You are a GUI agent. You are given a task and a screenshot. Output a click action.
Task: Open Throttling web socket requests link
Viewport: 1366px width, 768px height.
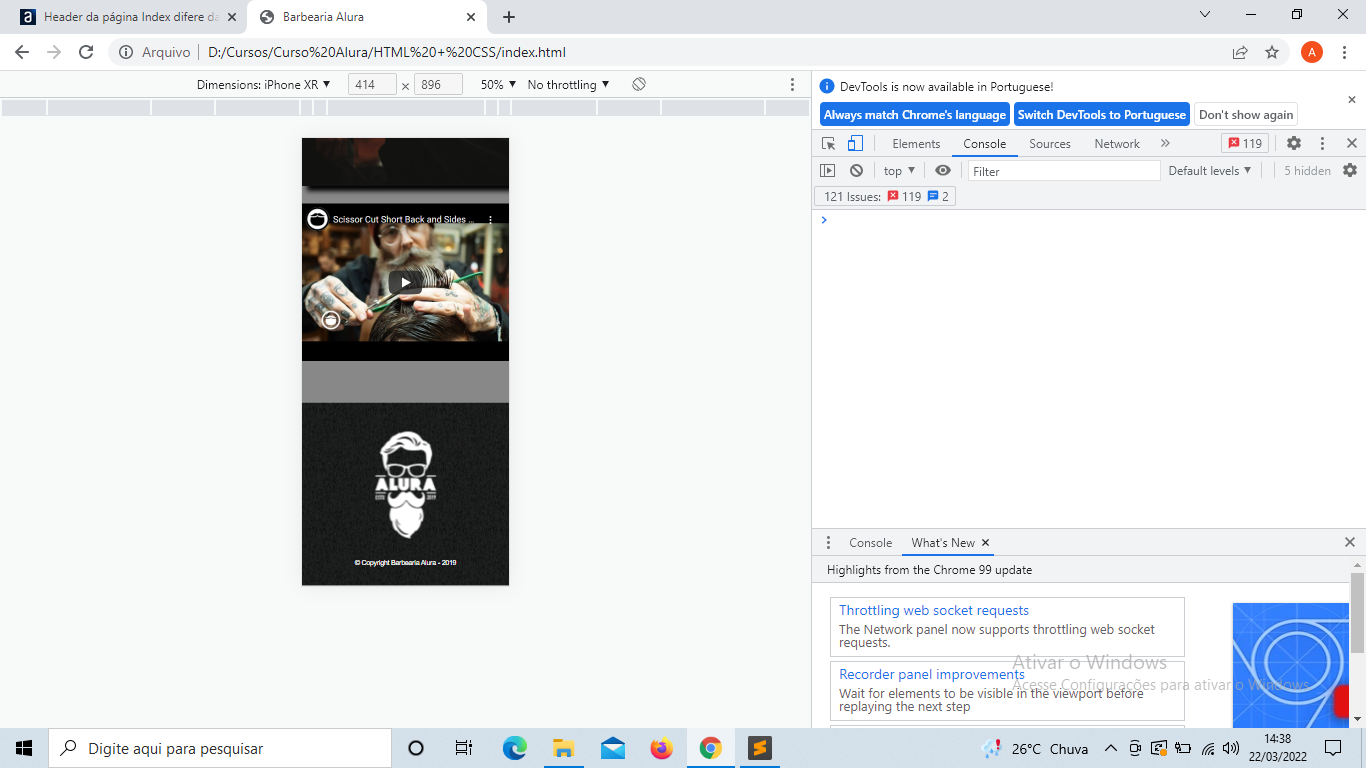click(x=934, y=610)
